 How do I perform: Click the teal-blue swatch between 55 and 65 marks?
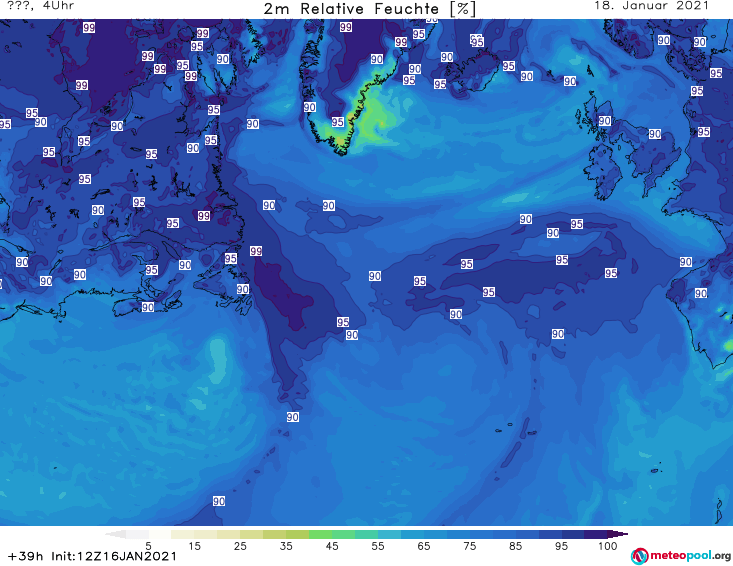point(389,534)
